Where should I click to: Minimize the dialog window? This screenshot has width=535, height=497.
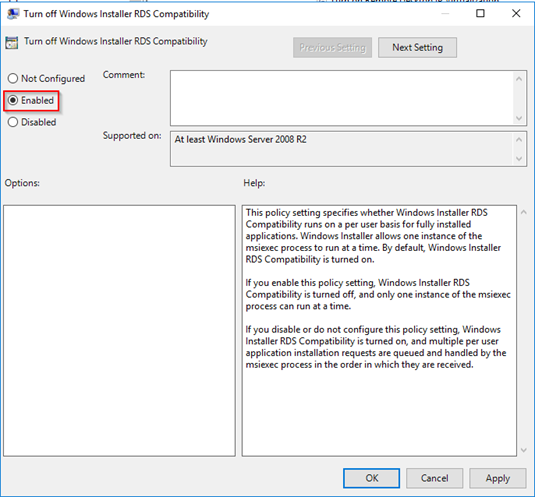click(445, 14)
